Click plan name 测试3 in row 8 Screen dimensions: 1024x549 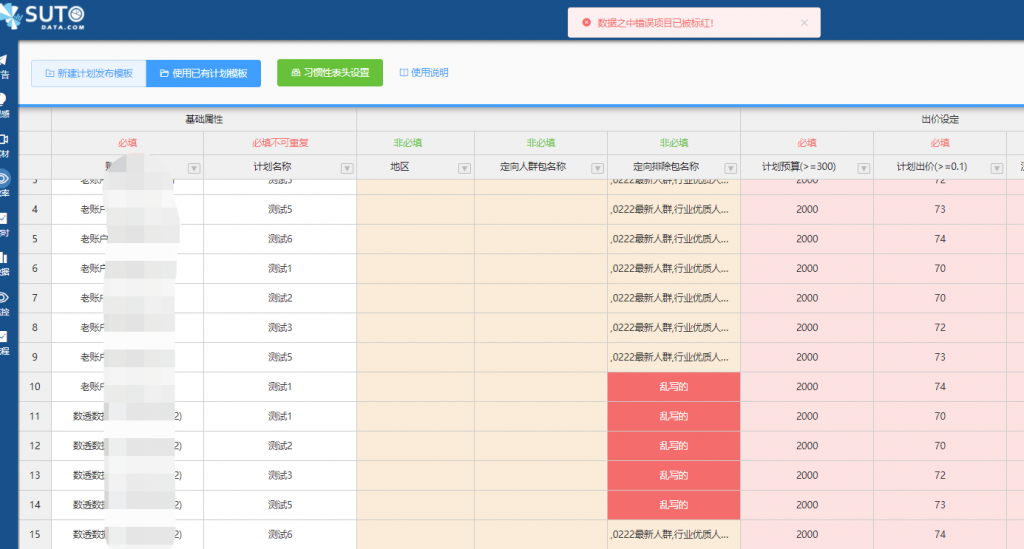(280, 328)
